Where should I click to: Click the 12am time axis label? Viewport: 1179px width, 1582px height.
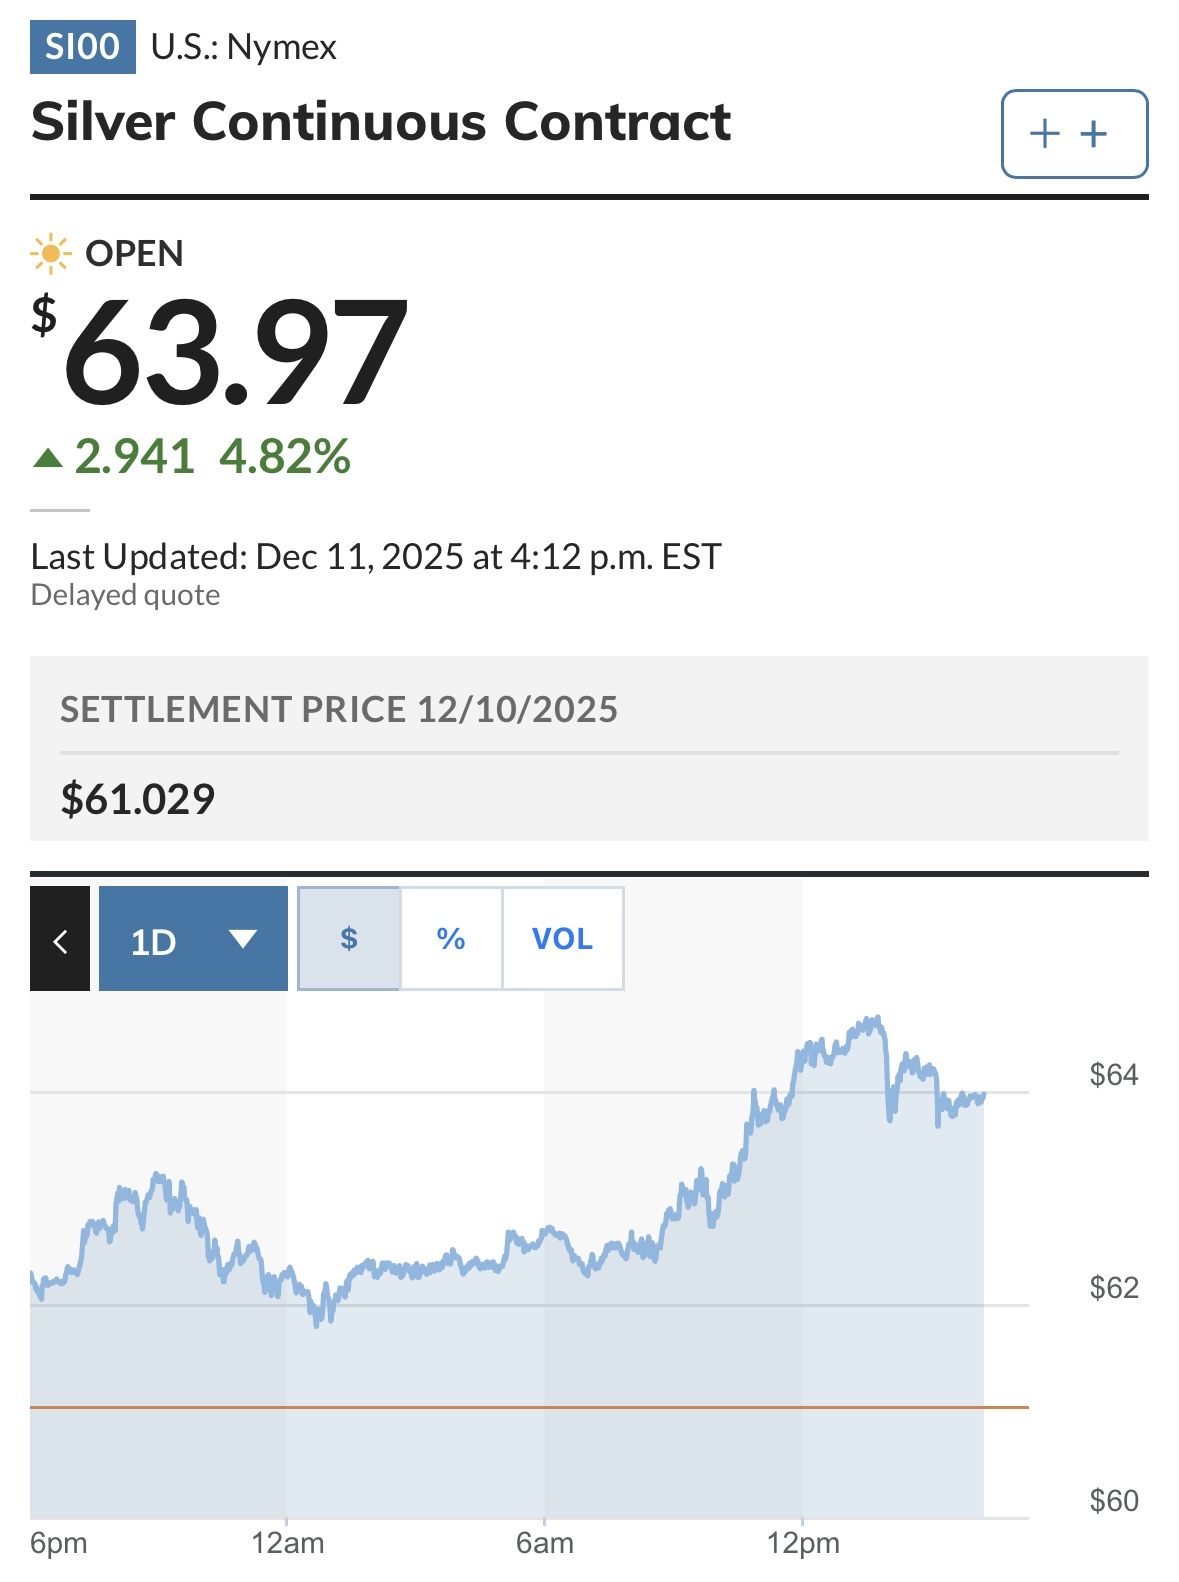288,1543
